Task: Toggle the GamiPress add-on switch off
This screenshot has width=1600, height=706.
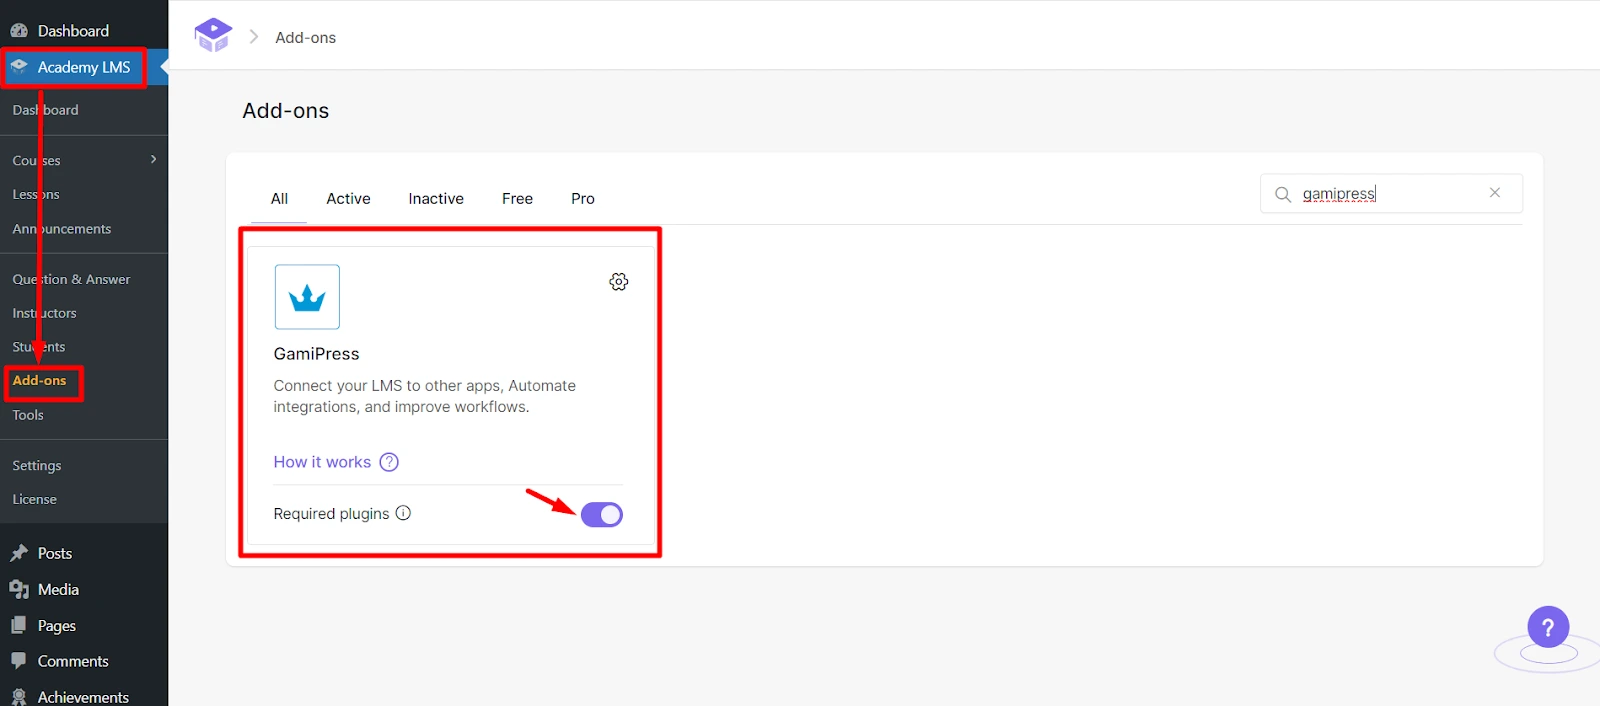Action: (x=602, y=515)
